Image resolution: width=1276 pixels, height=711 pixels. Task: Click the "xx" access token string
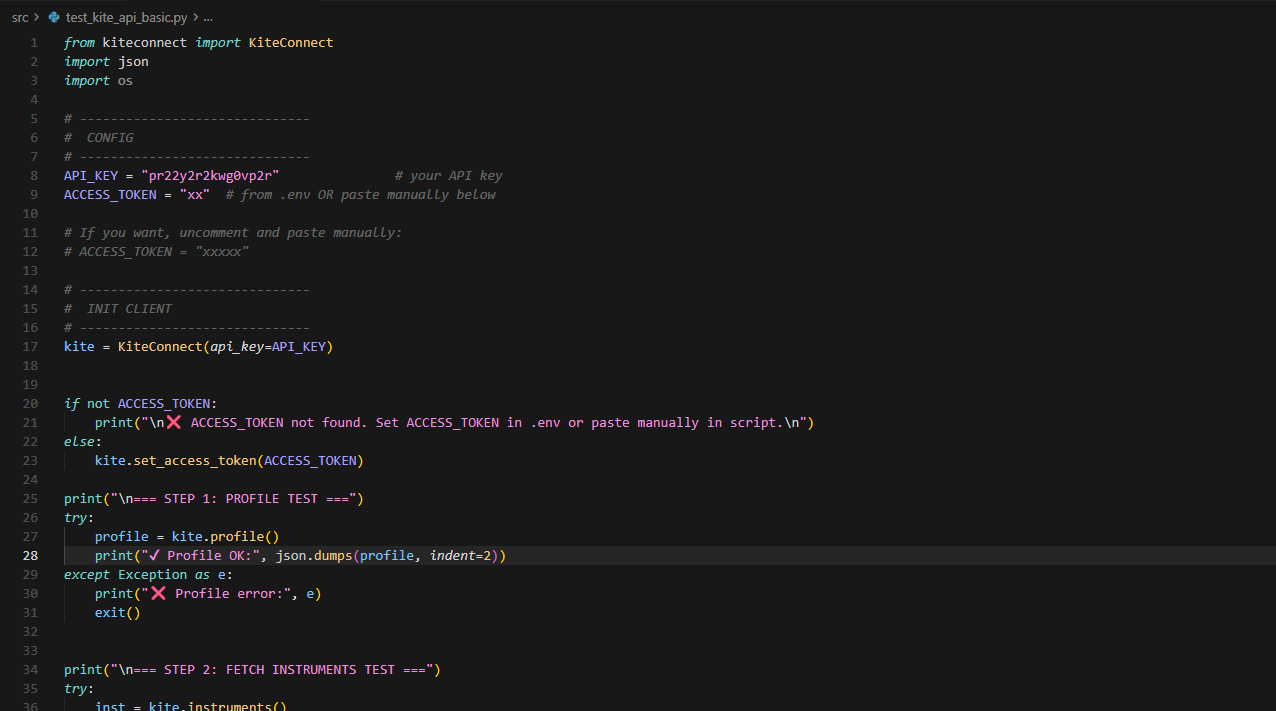click(195, 195)
